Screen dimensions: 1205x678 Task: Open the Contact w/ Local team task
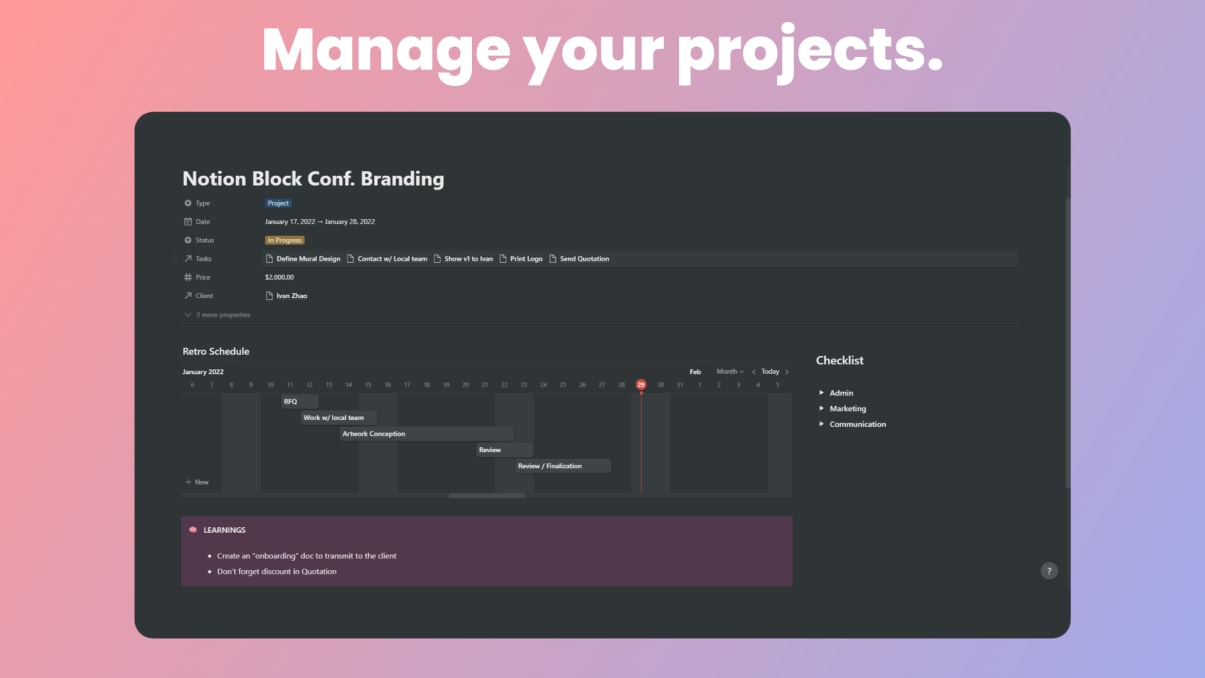[x=387, y=258]
